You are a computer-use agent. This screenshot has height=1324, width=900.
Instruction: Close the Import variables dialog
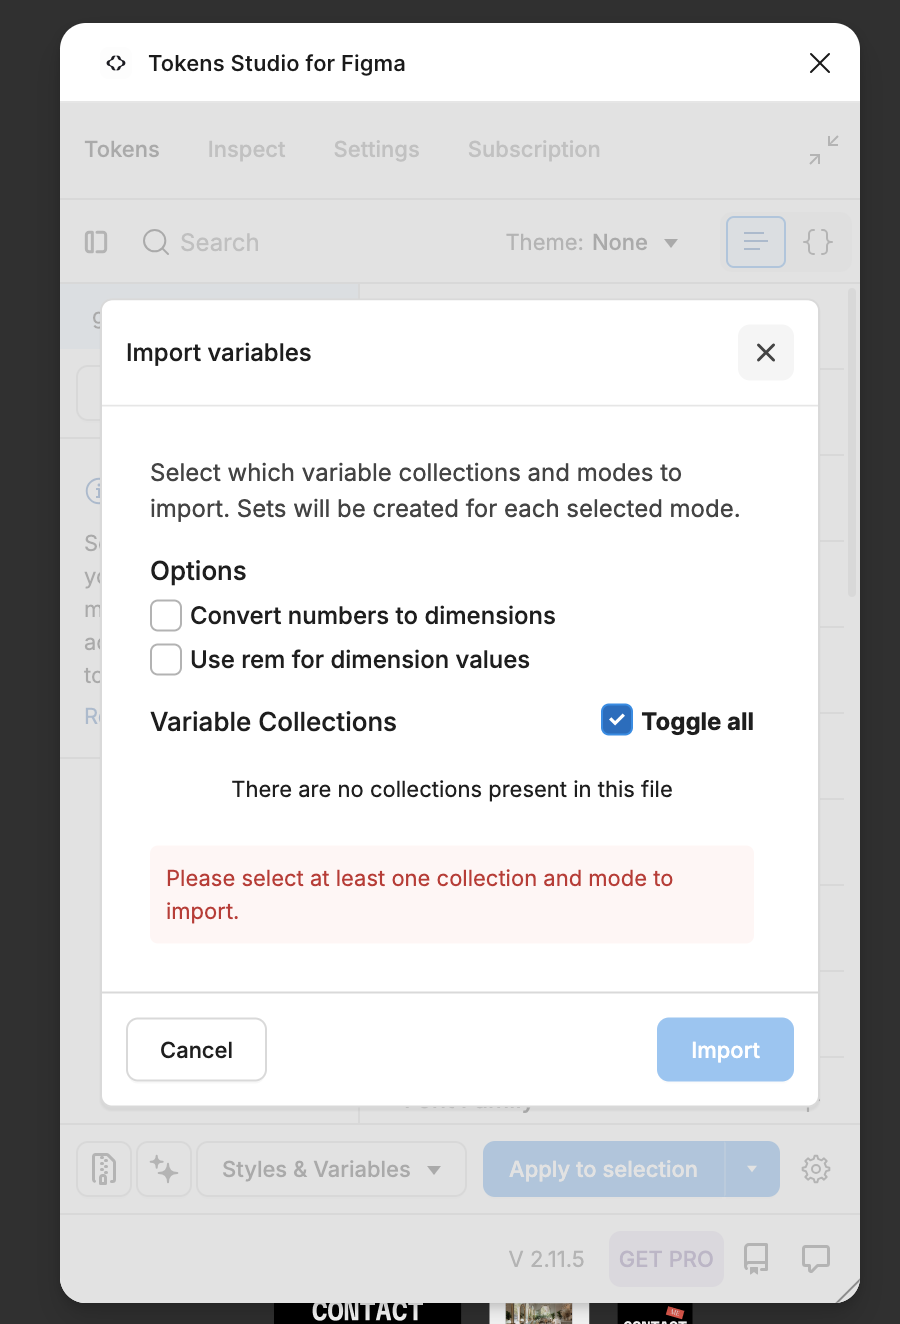[765, 352]
